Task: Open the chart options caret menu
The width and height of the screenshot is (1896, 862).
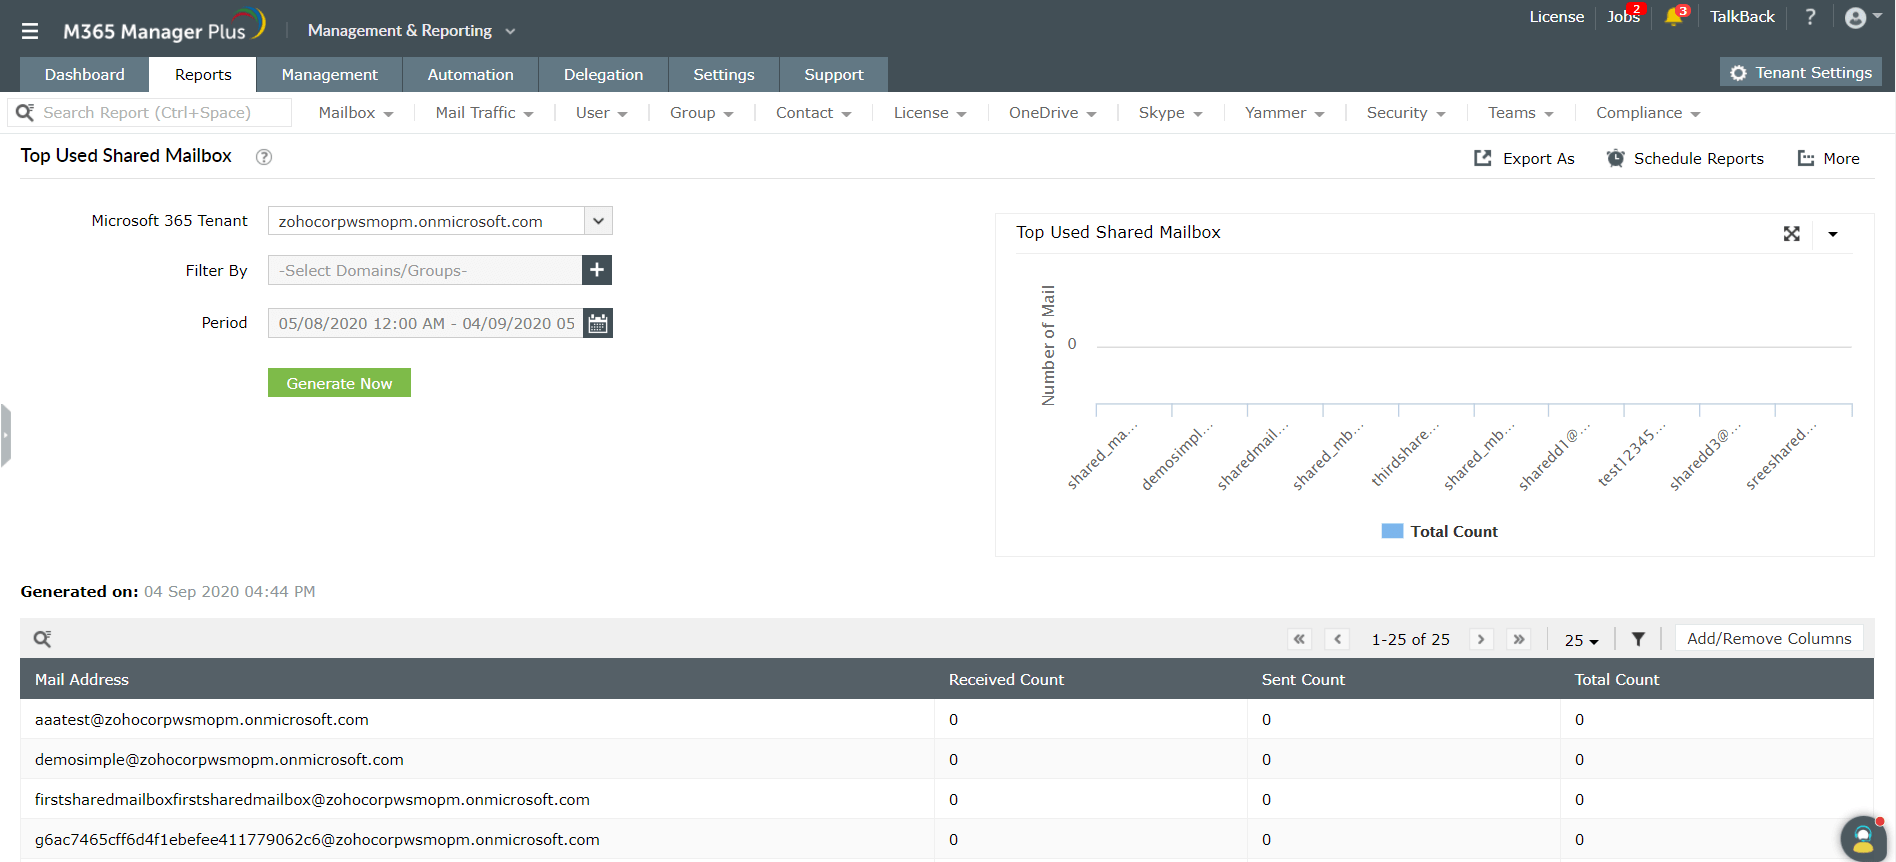Action: (1833, 234)
